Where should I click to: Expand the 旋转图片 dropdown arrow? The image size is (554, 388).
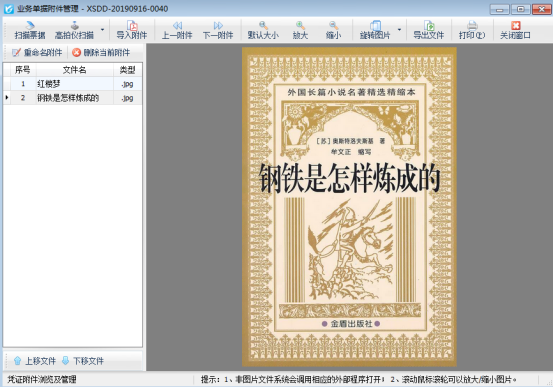tap(400, 30)
